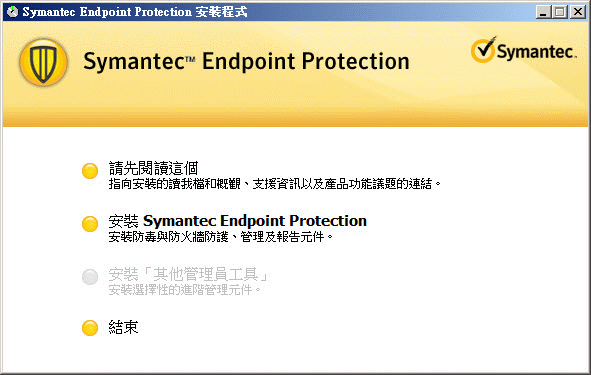Close the installer window
The height and width of the screenshot is (375, 591).
coord(578,12)
